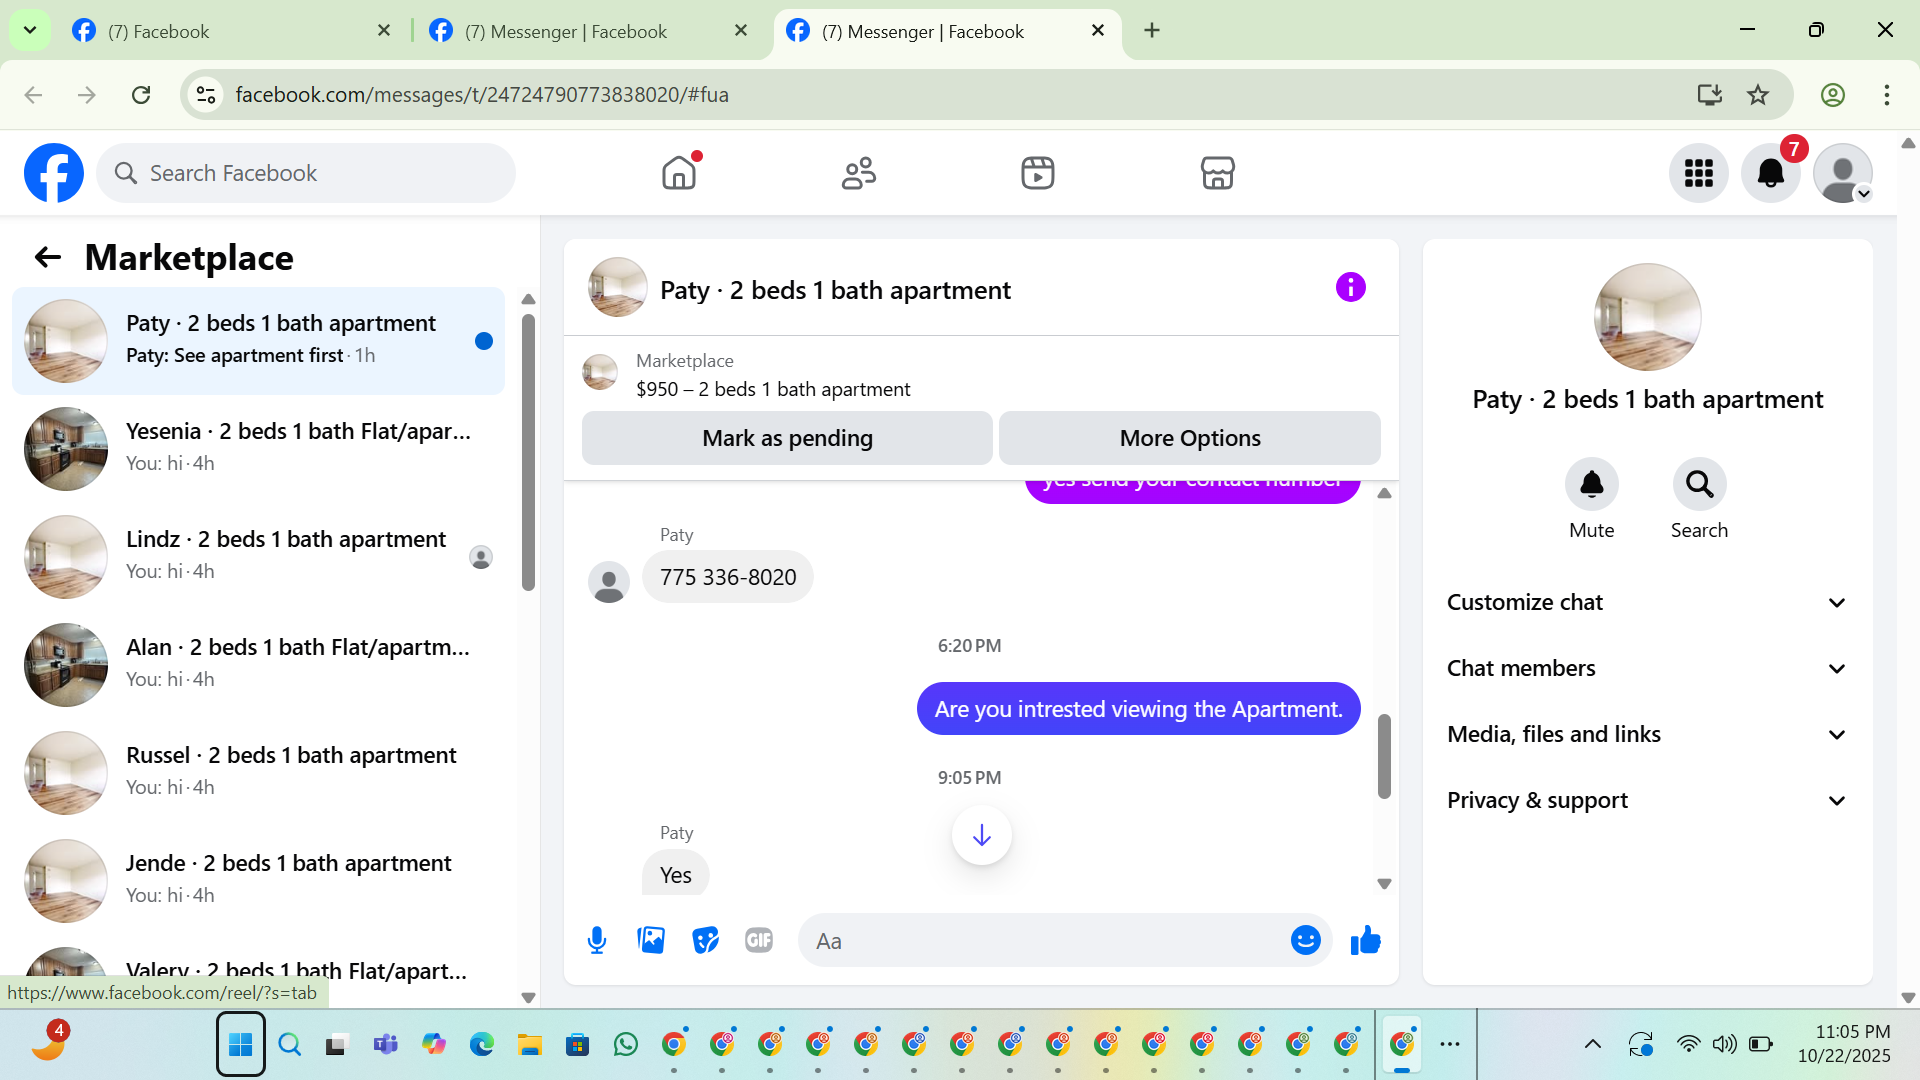Click the voice clip microphone icon
The height and width of the screenshot is (1080, 1920).
tap(597, 940)
